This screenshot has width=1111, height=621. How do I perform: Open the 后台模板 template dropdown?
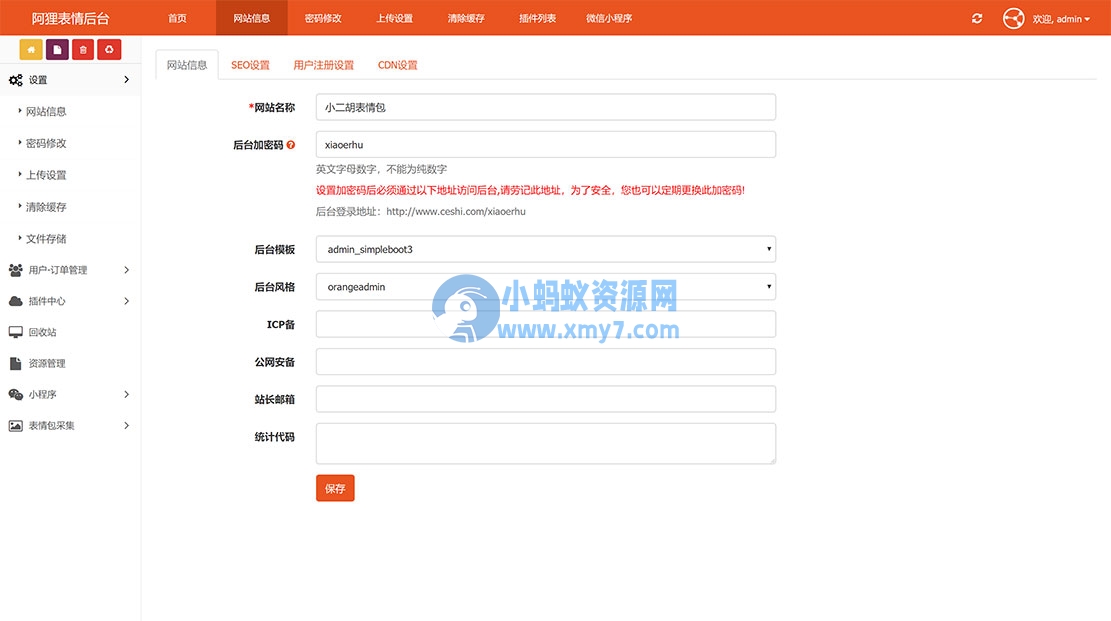(x=544, y=248)
